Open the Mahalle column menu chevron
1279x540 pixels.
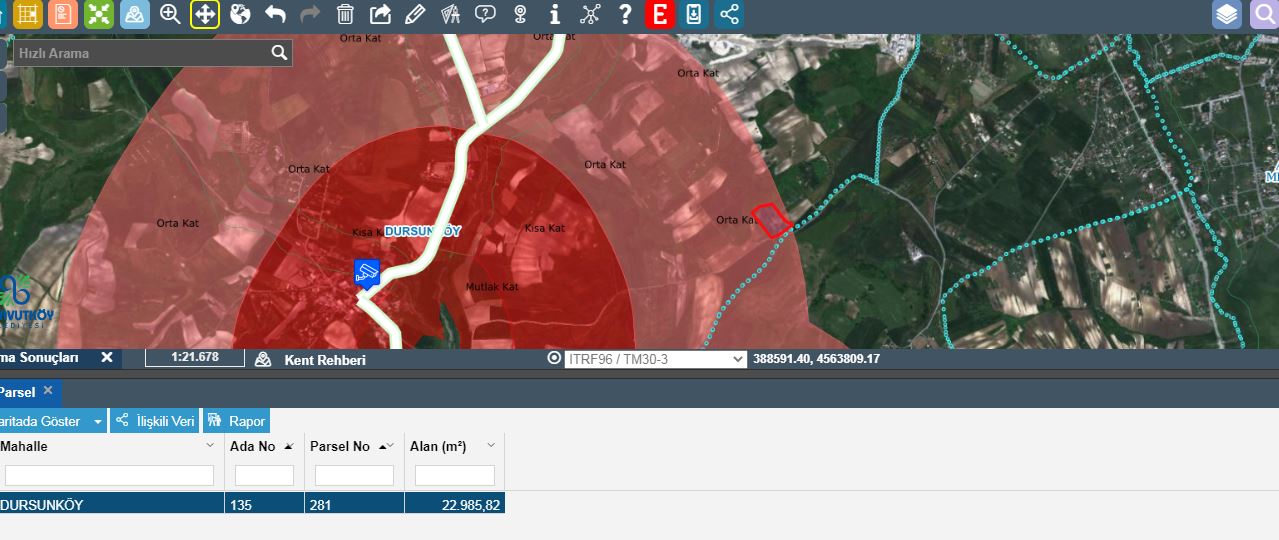[x=210, y=446]
